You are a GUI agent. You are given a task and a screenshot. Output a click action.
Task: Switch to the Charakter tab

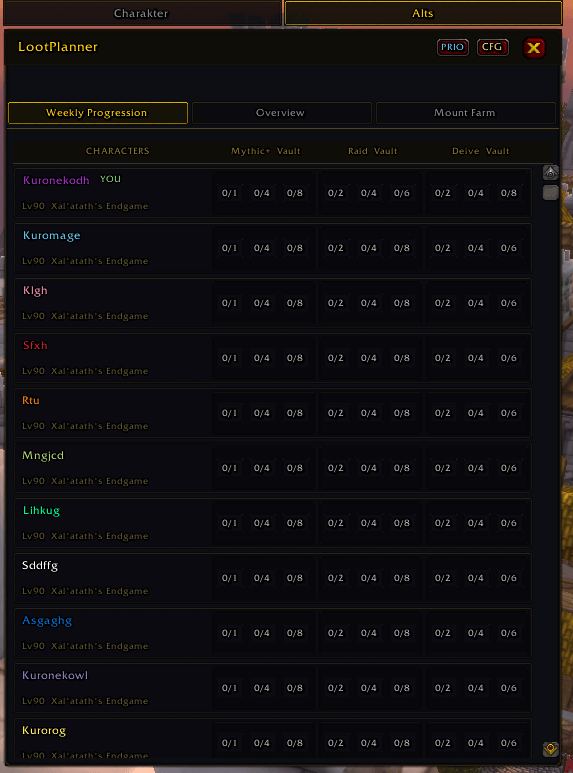(x=142, y=13)
